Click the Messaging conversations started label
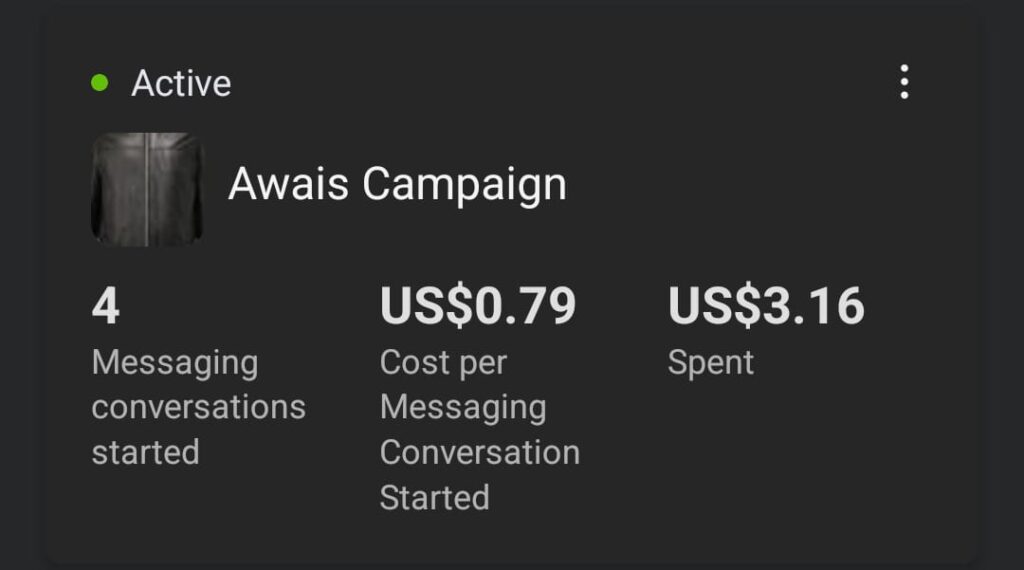The width and height of the screenshot is (1024, 570). (199, 407)
